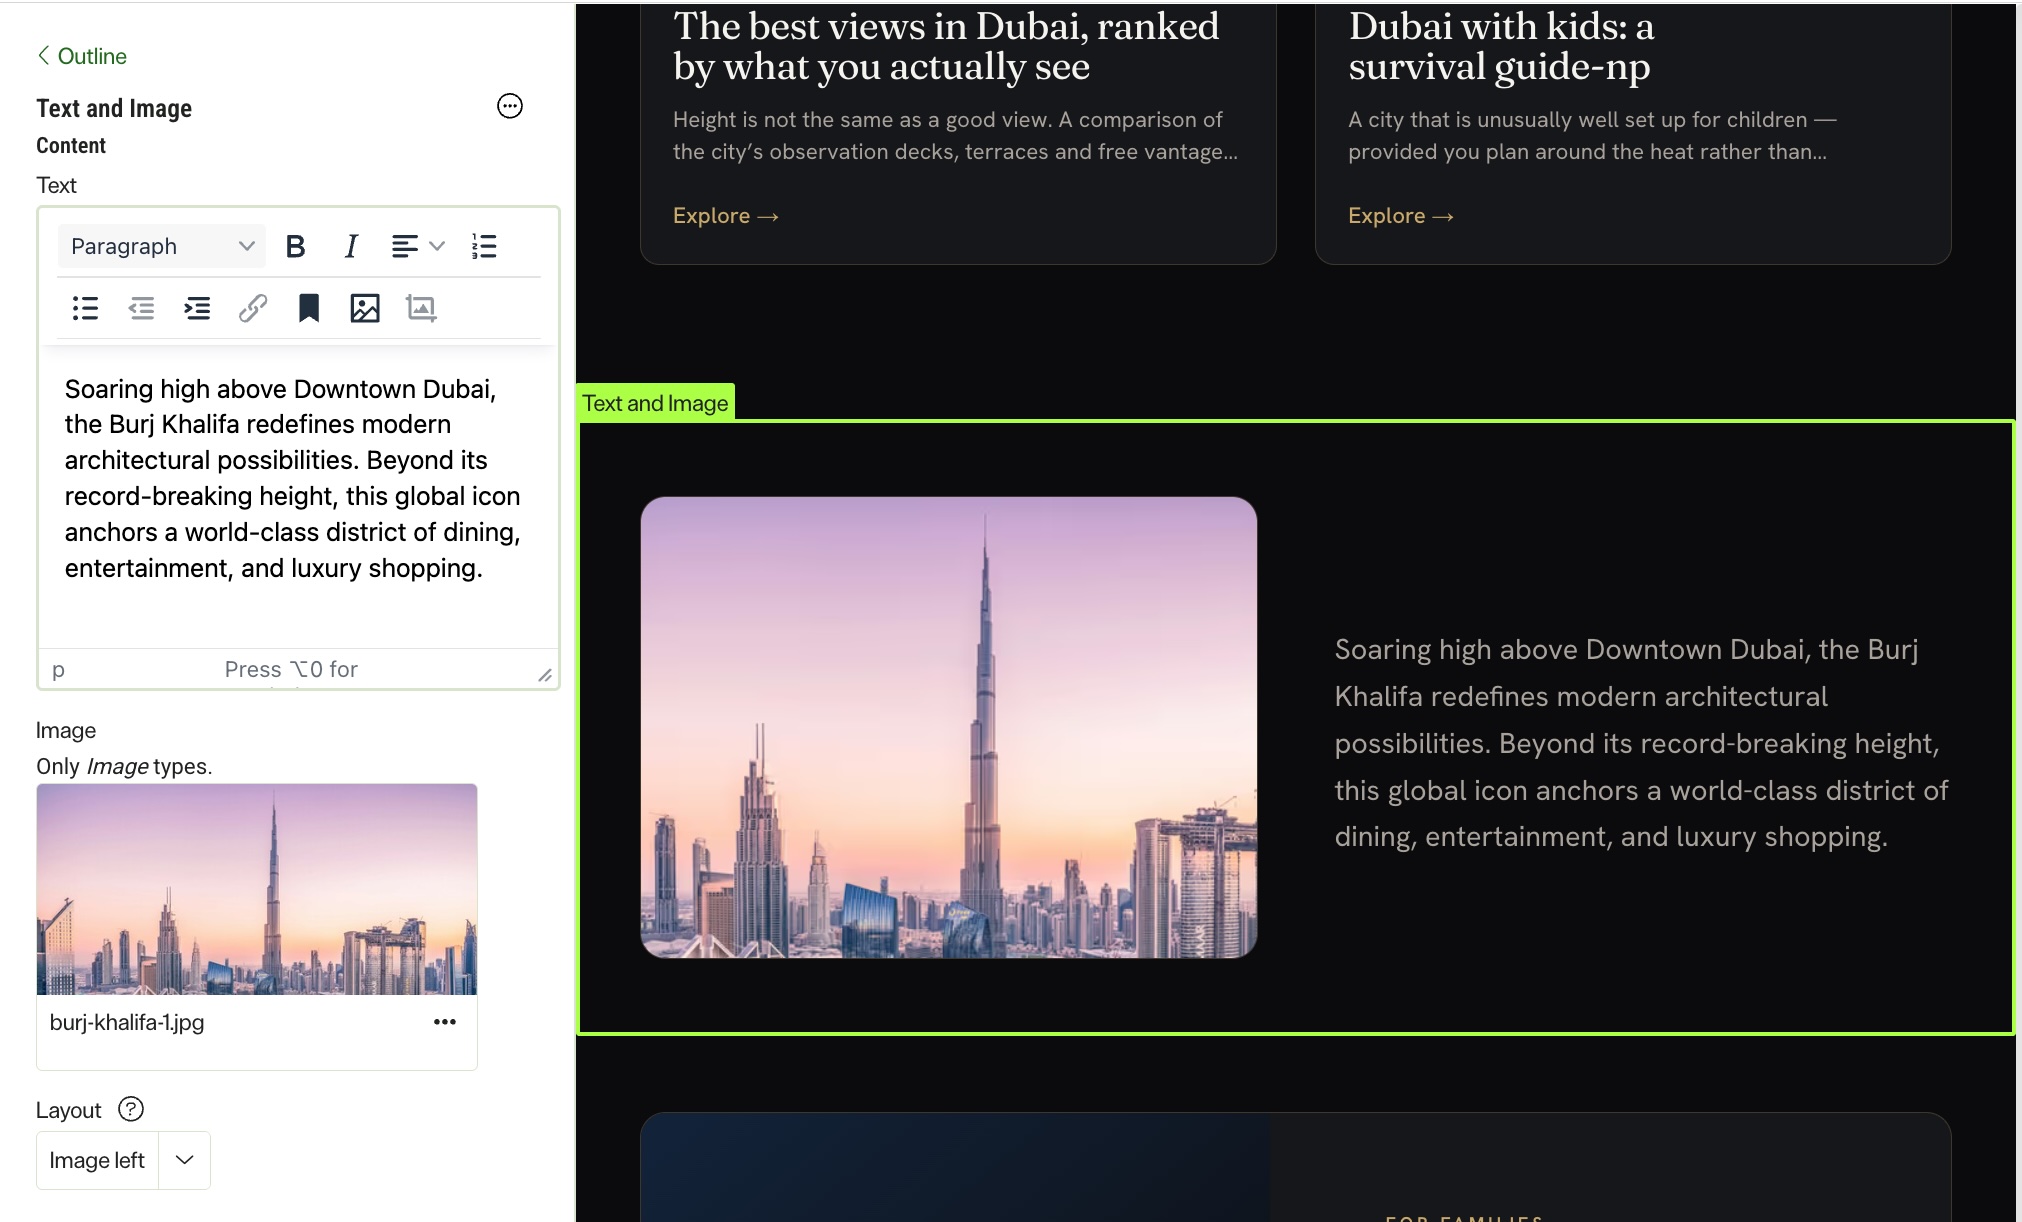Click the Burj Khalifa preview image
The image size is (2022, 1222).
(948, 727)
